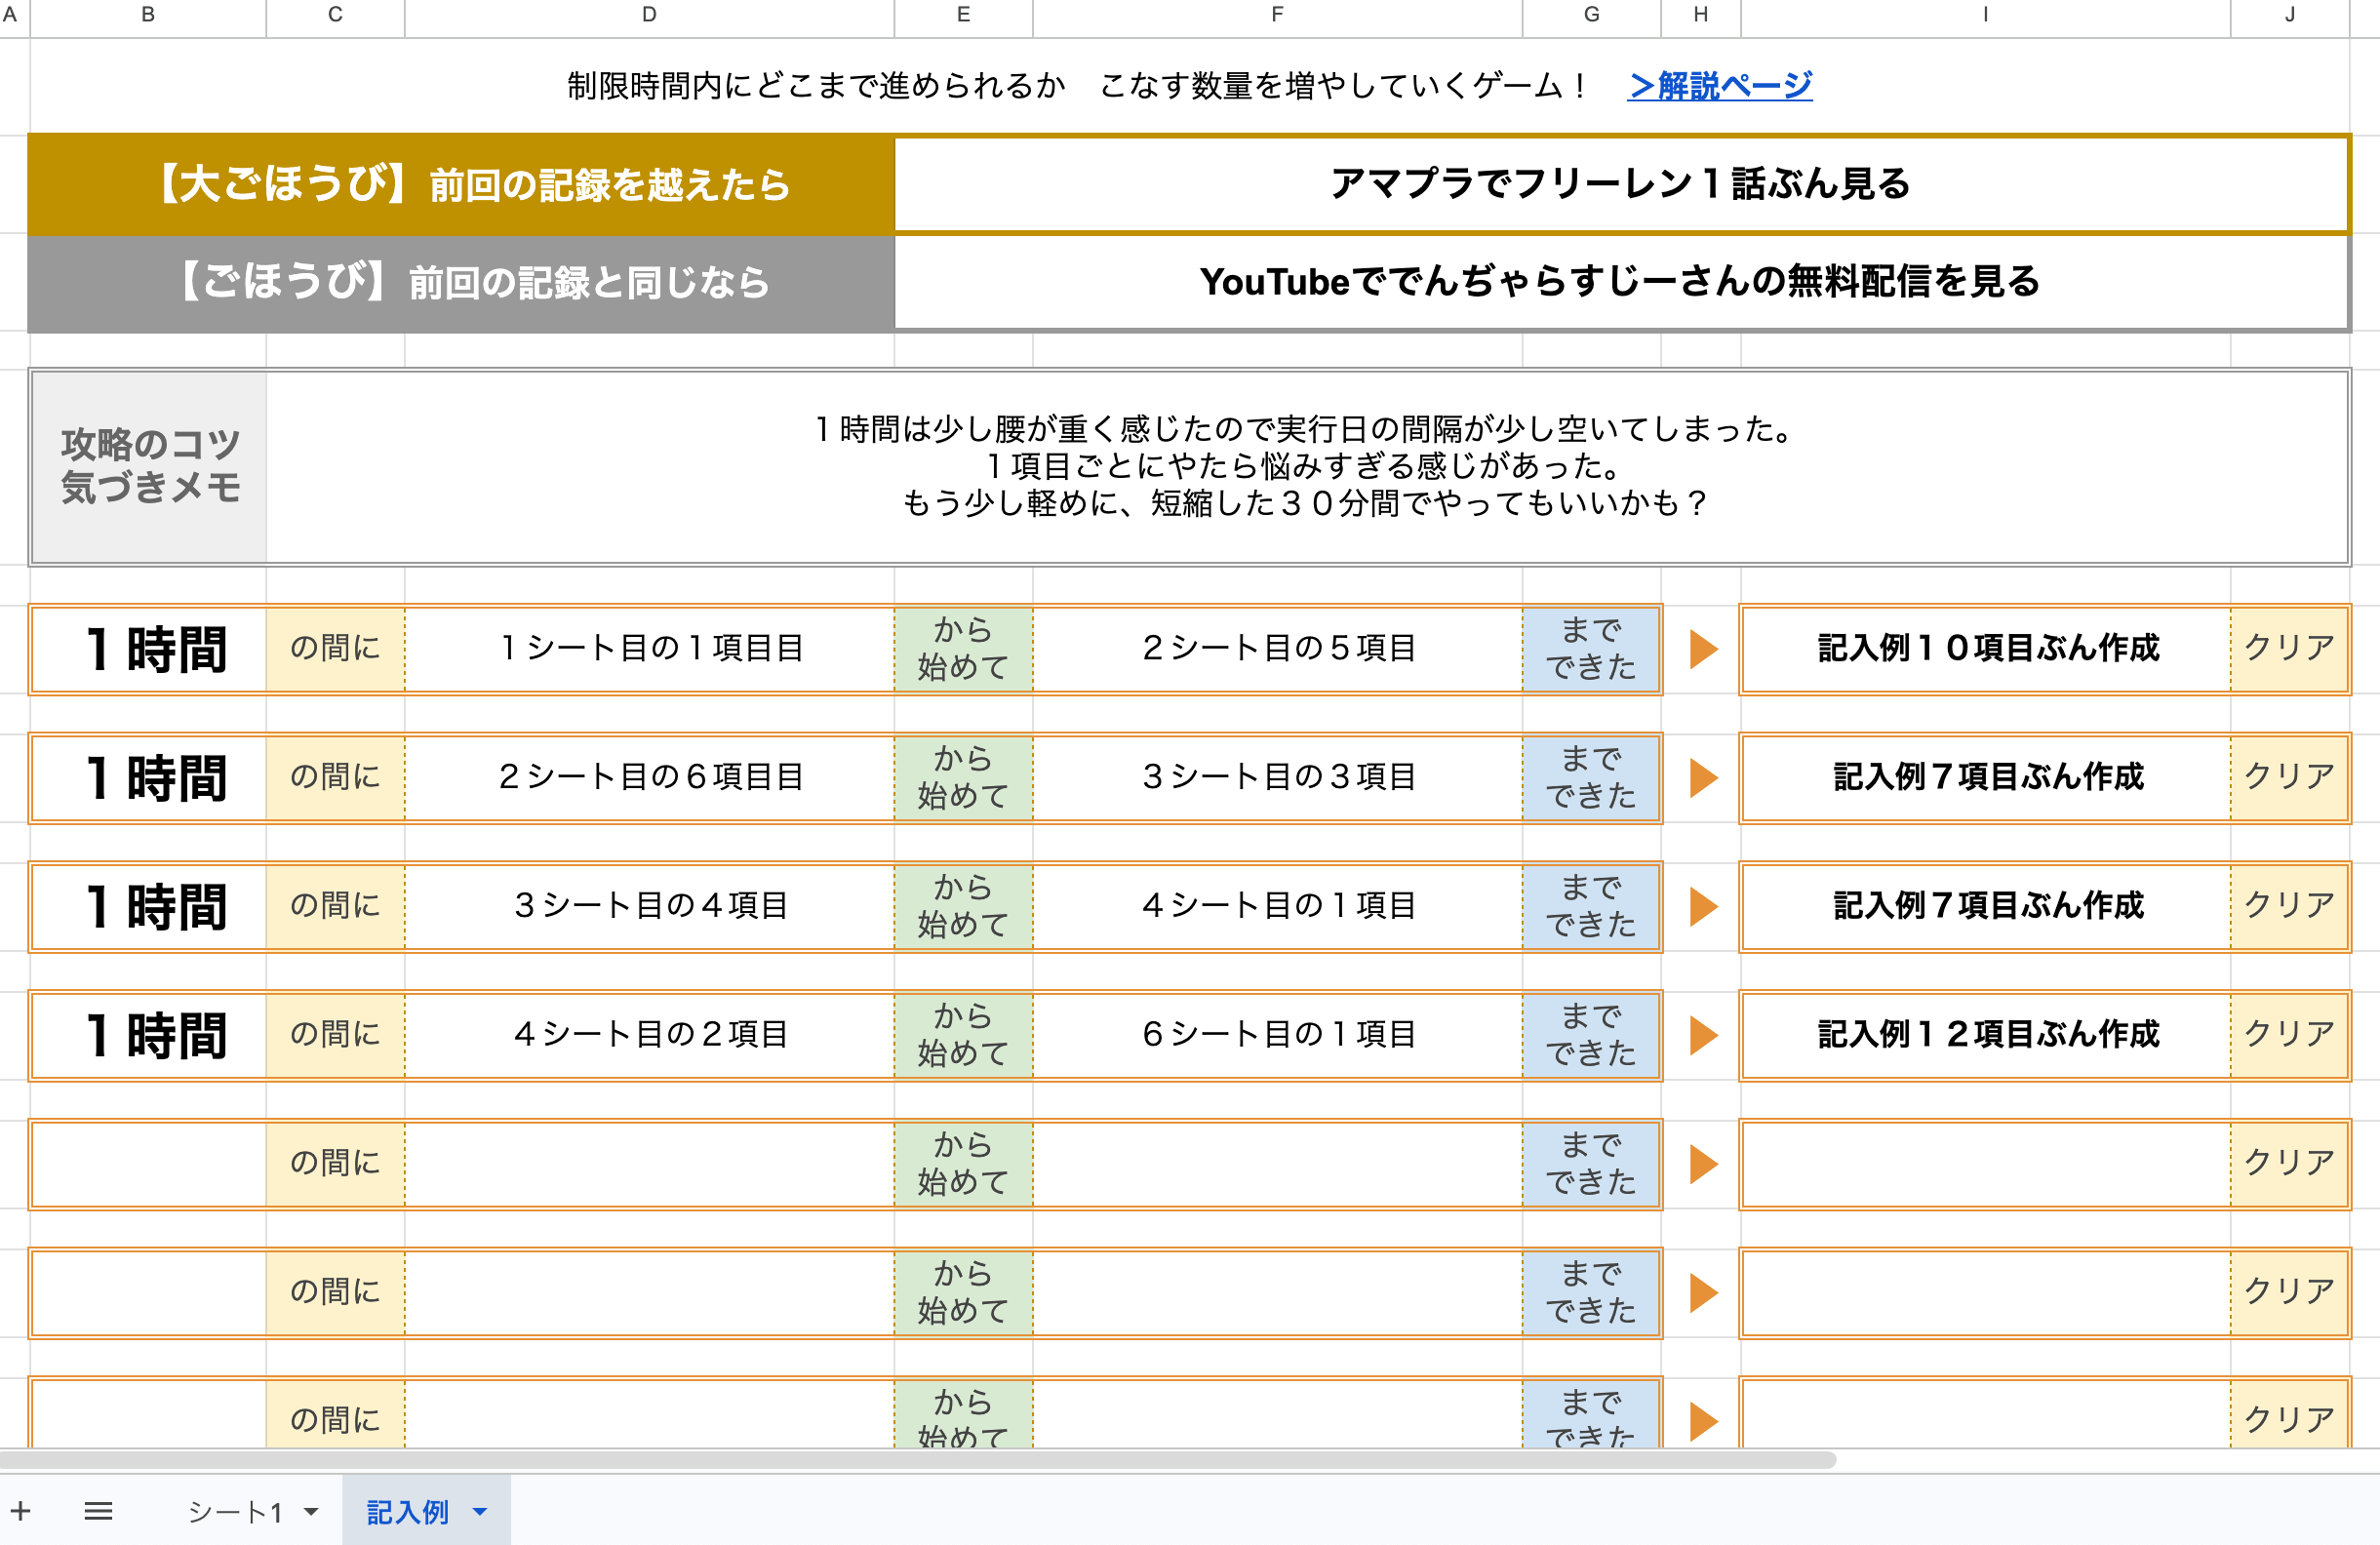2380x1545 pixels.
Task: Click クリア next to 記入例12項目ぶん作成
Action: pos(2289,1034)
